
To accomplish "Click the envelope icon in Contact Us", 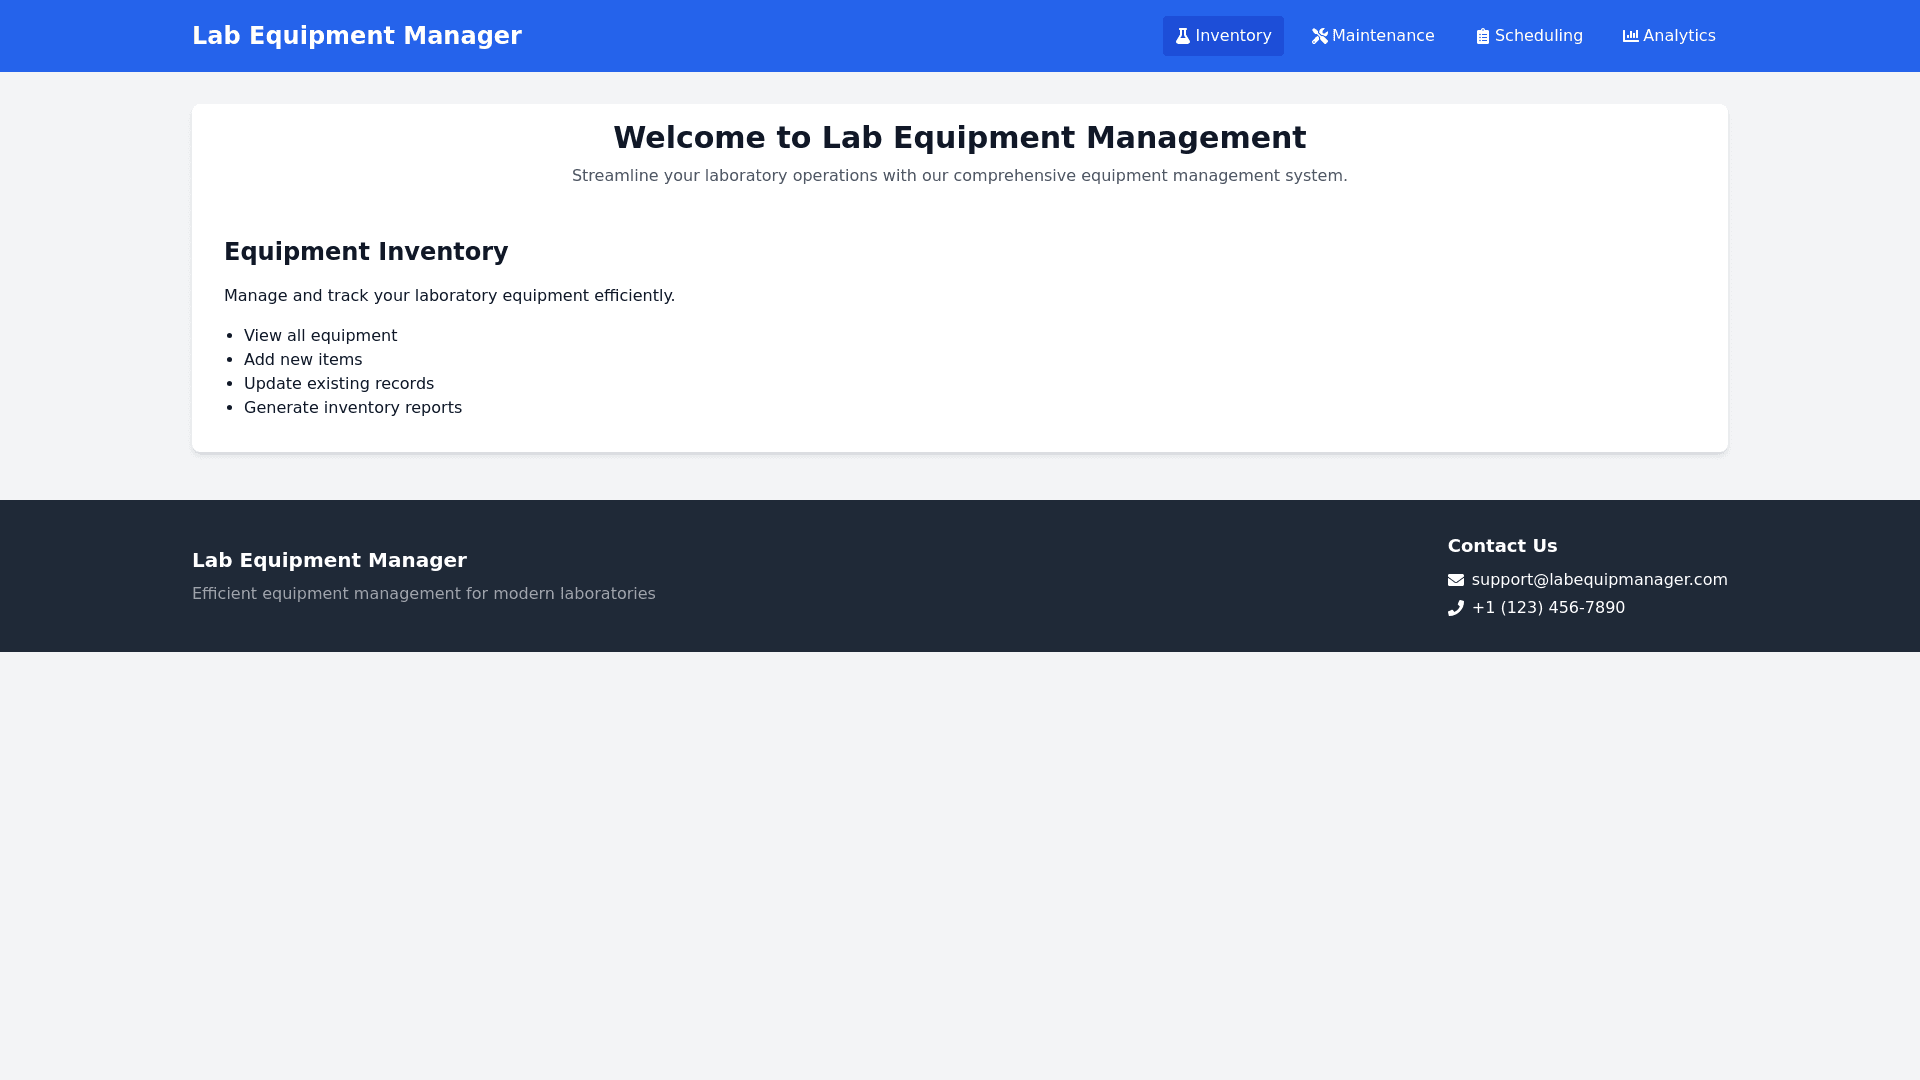I will 1456,580.
